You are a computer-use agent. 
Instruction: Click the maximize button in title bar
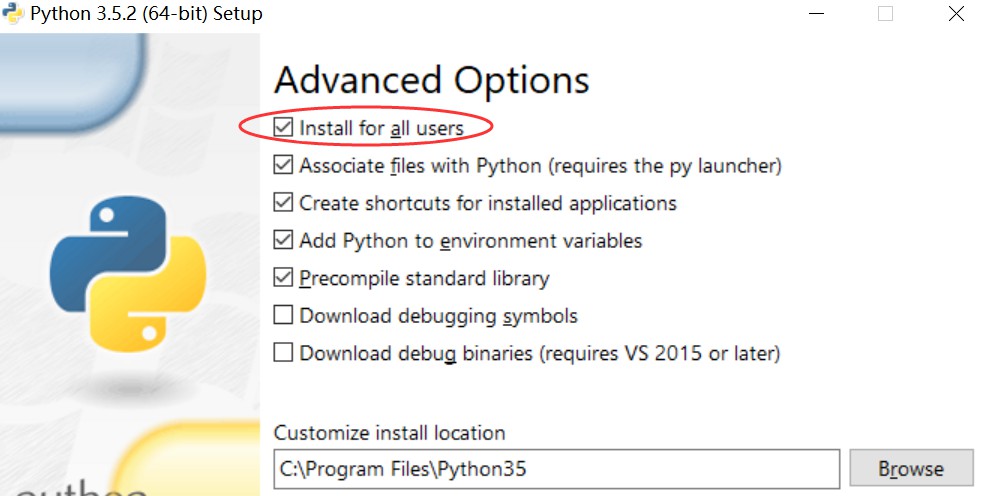click(885, 13)
